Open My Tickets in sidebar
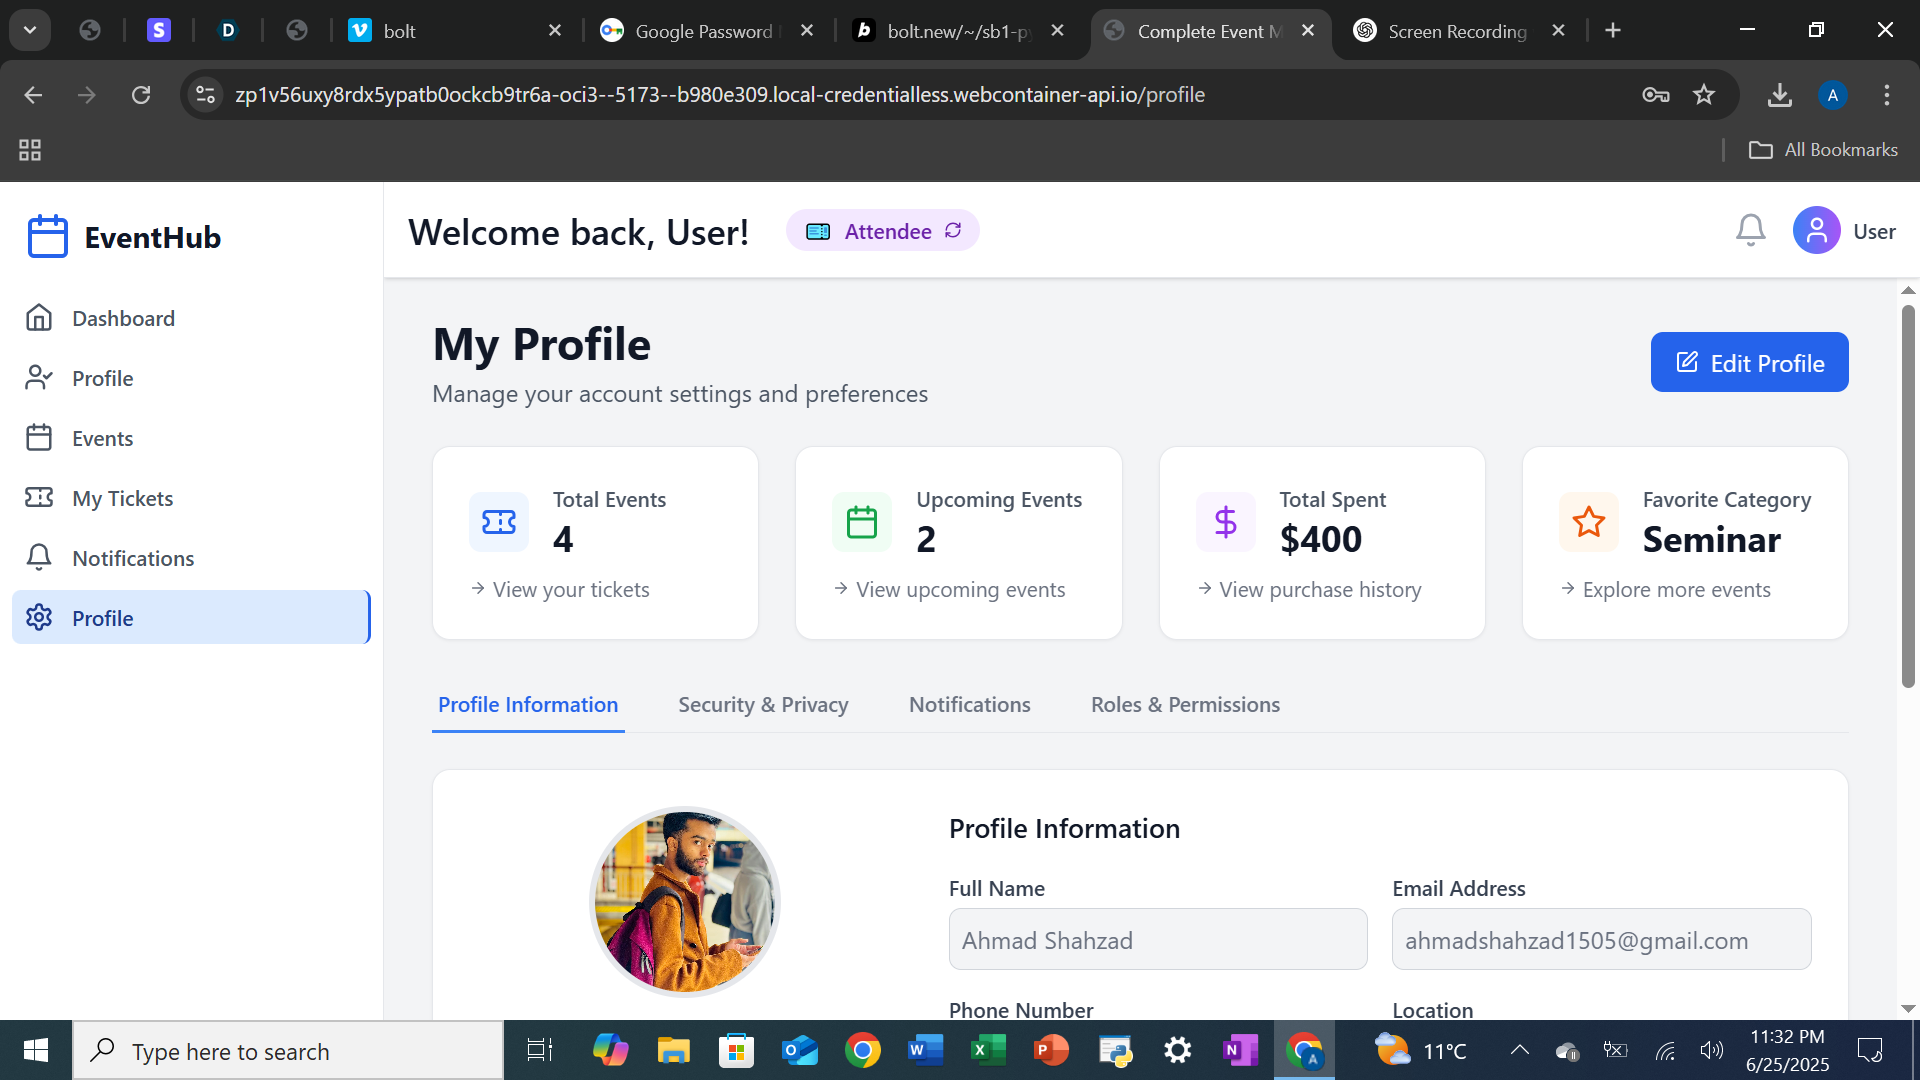Viewport: 1920px width, 1080px height. click(x=122, y=498)
